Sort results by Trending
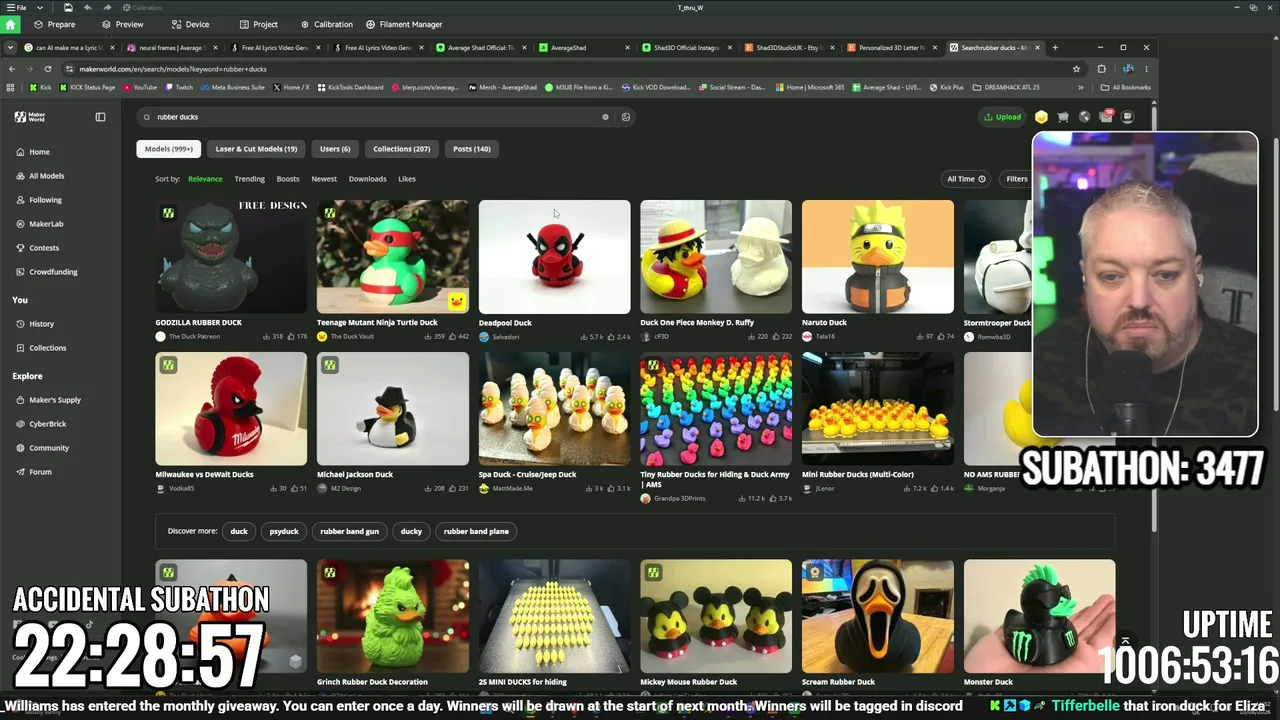This screenshot has width=1280, height=720. 249,179
